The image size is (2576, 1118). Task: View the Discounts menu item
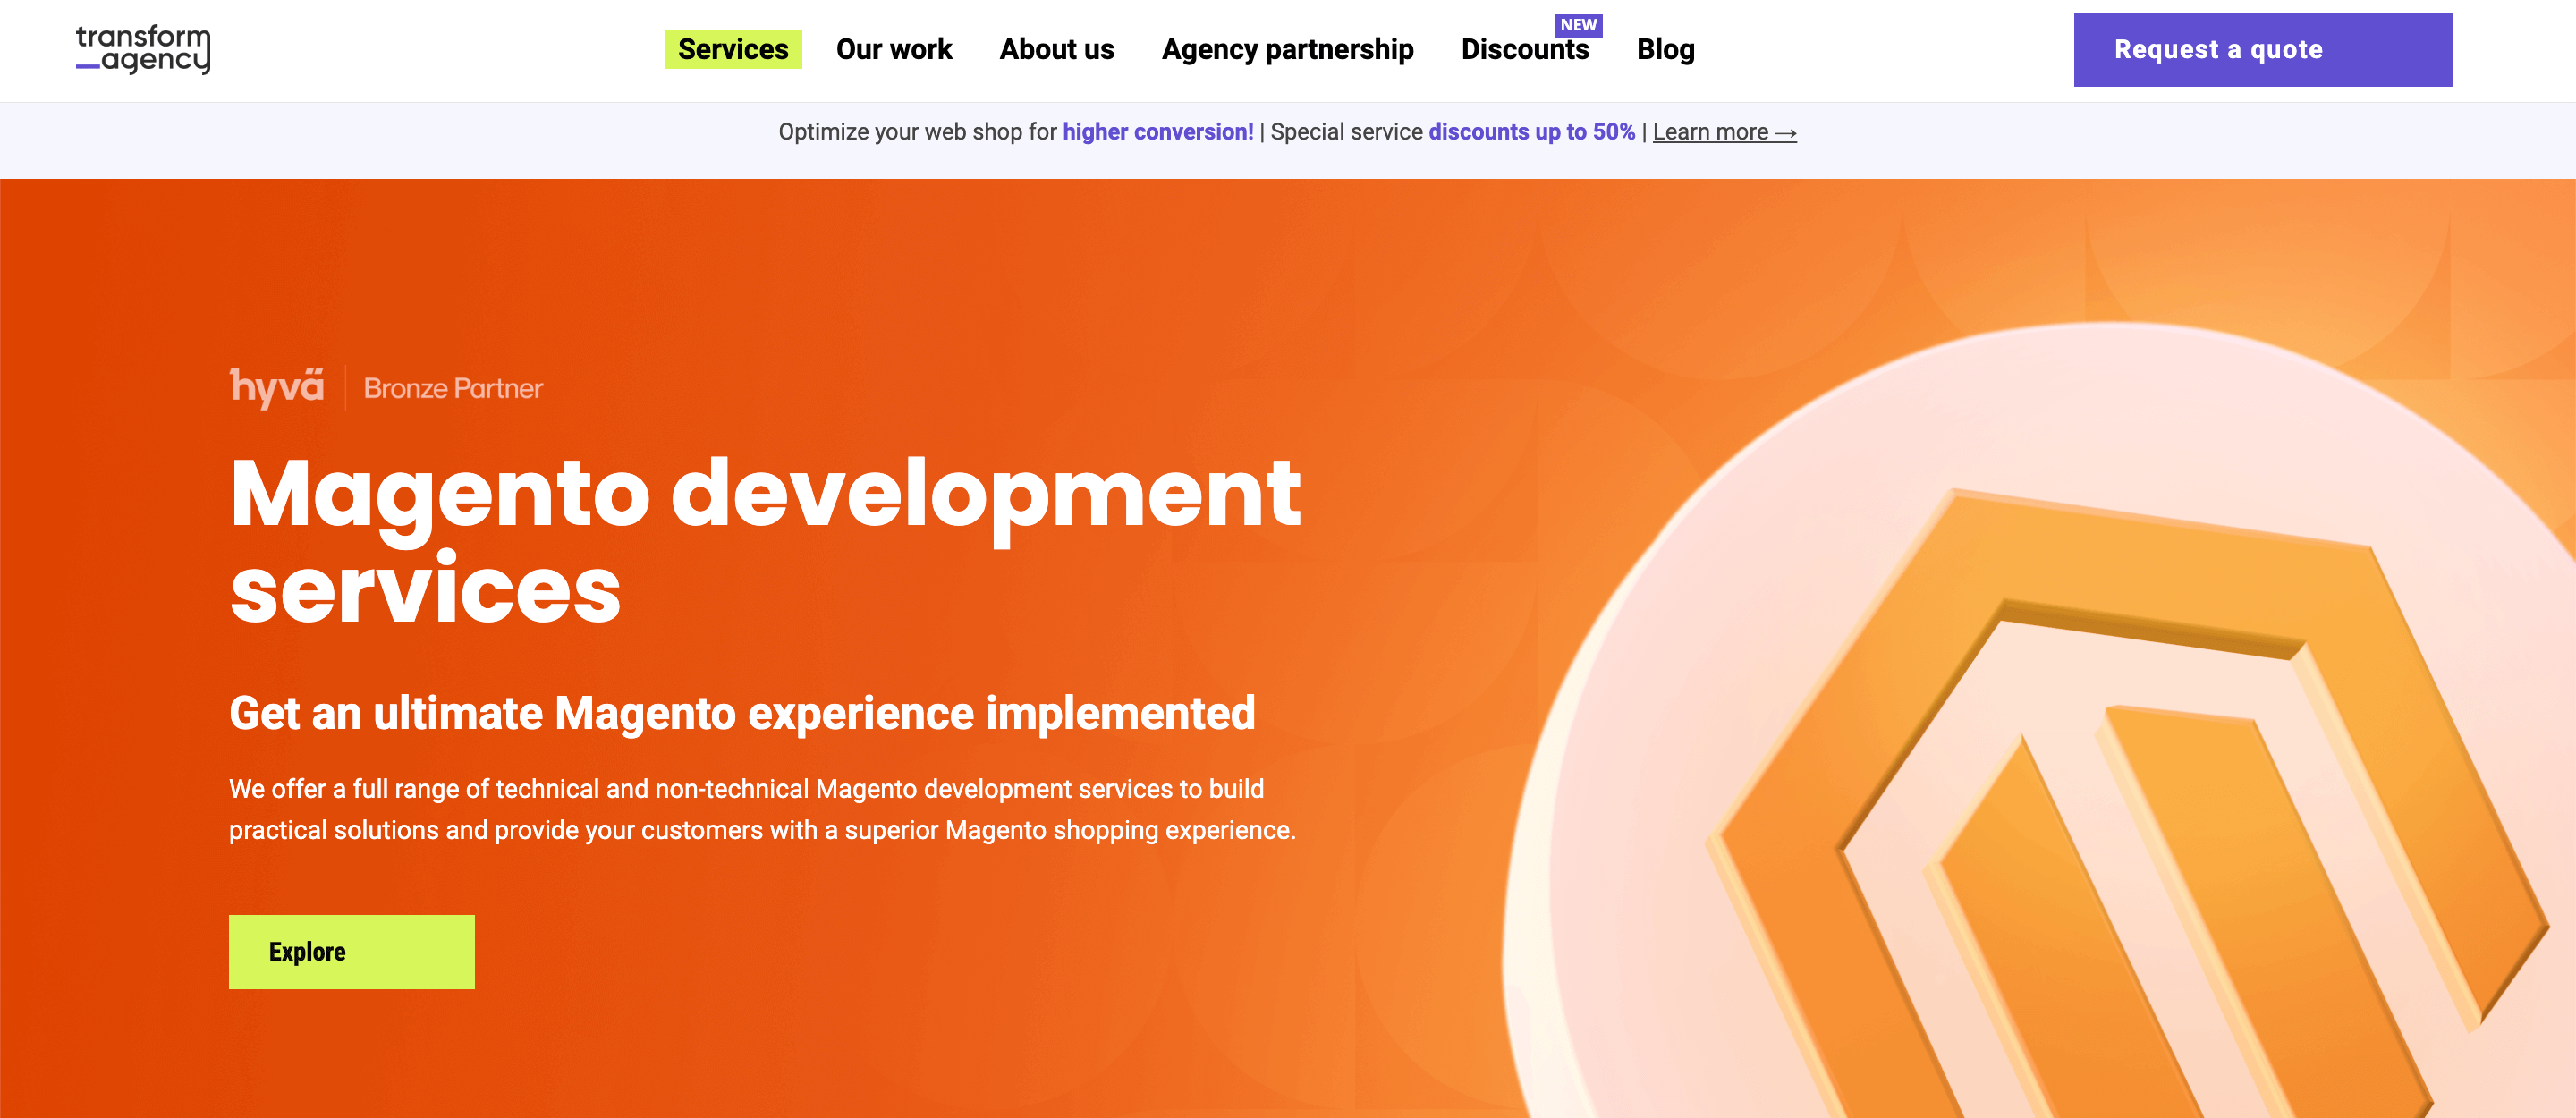[1527, 49]
